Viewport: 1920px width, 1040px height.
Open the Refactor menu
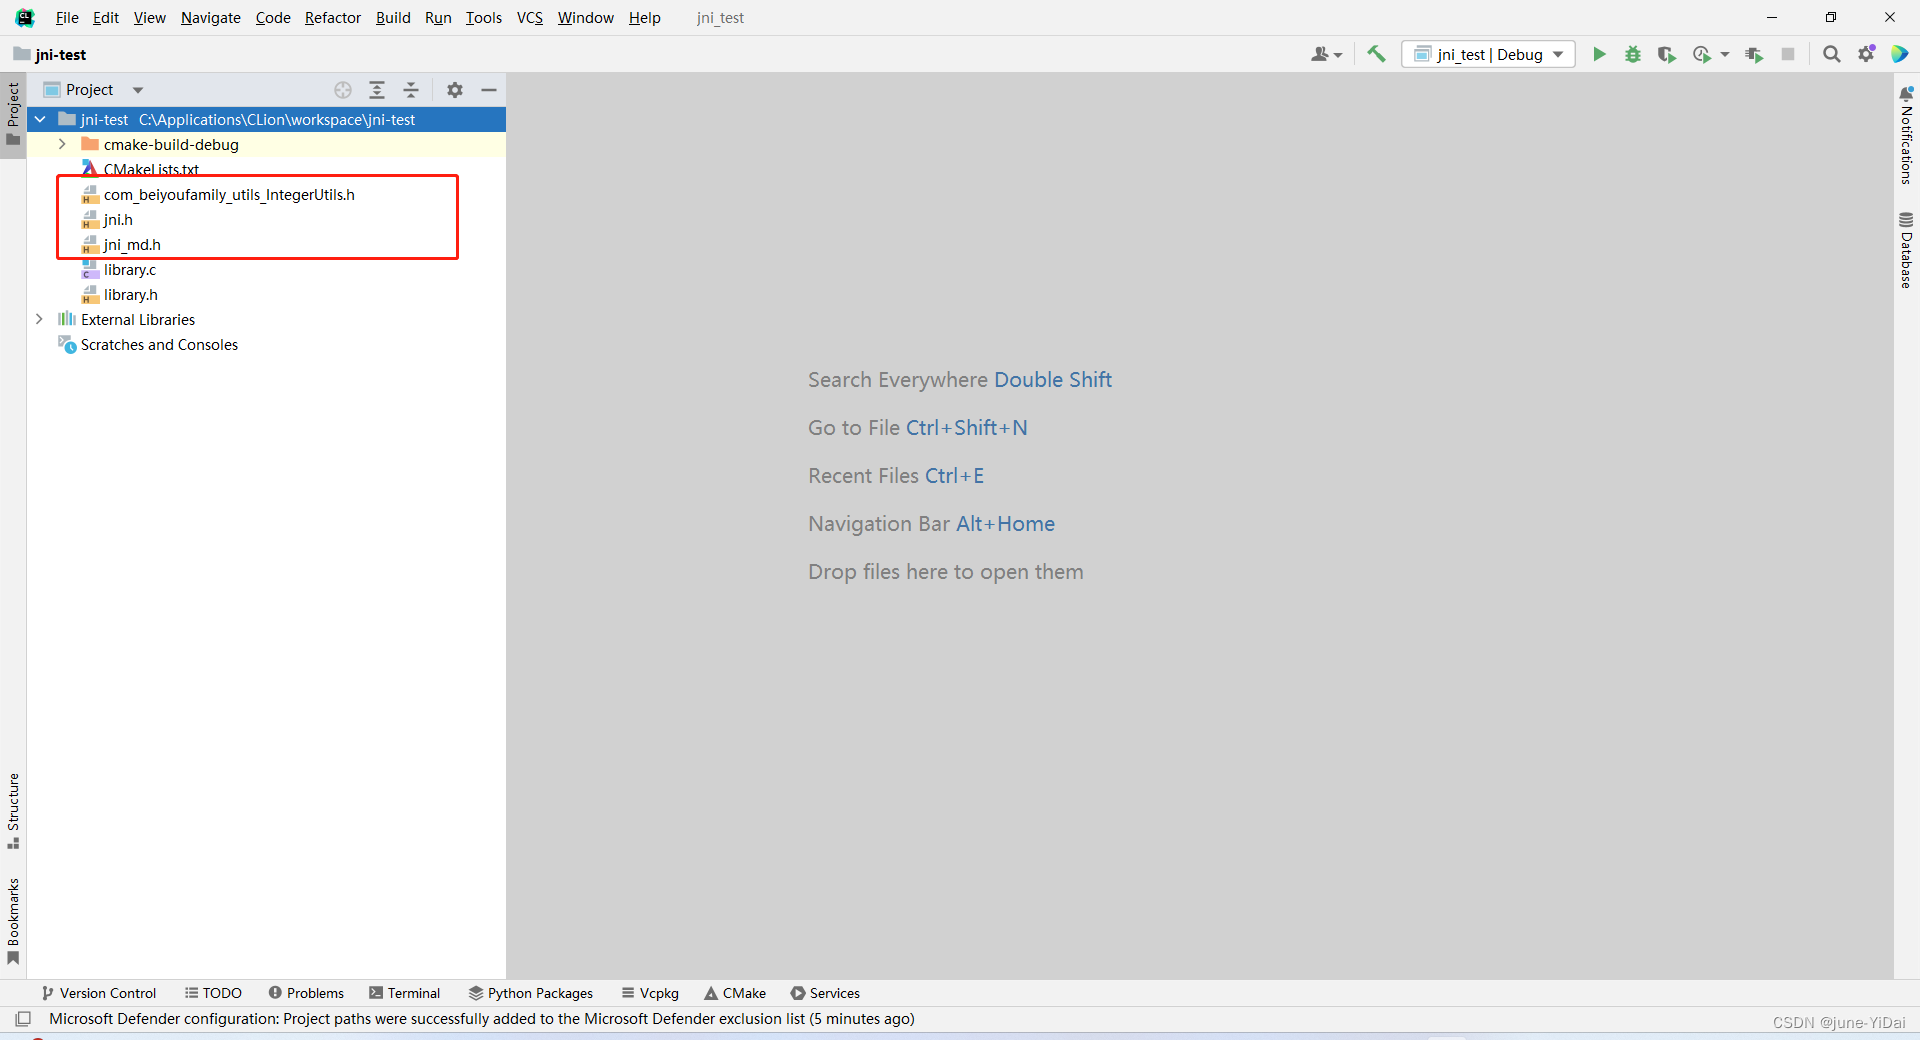click(333, 18)
